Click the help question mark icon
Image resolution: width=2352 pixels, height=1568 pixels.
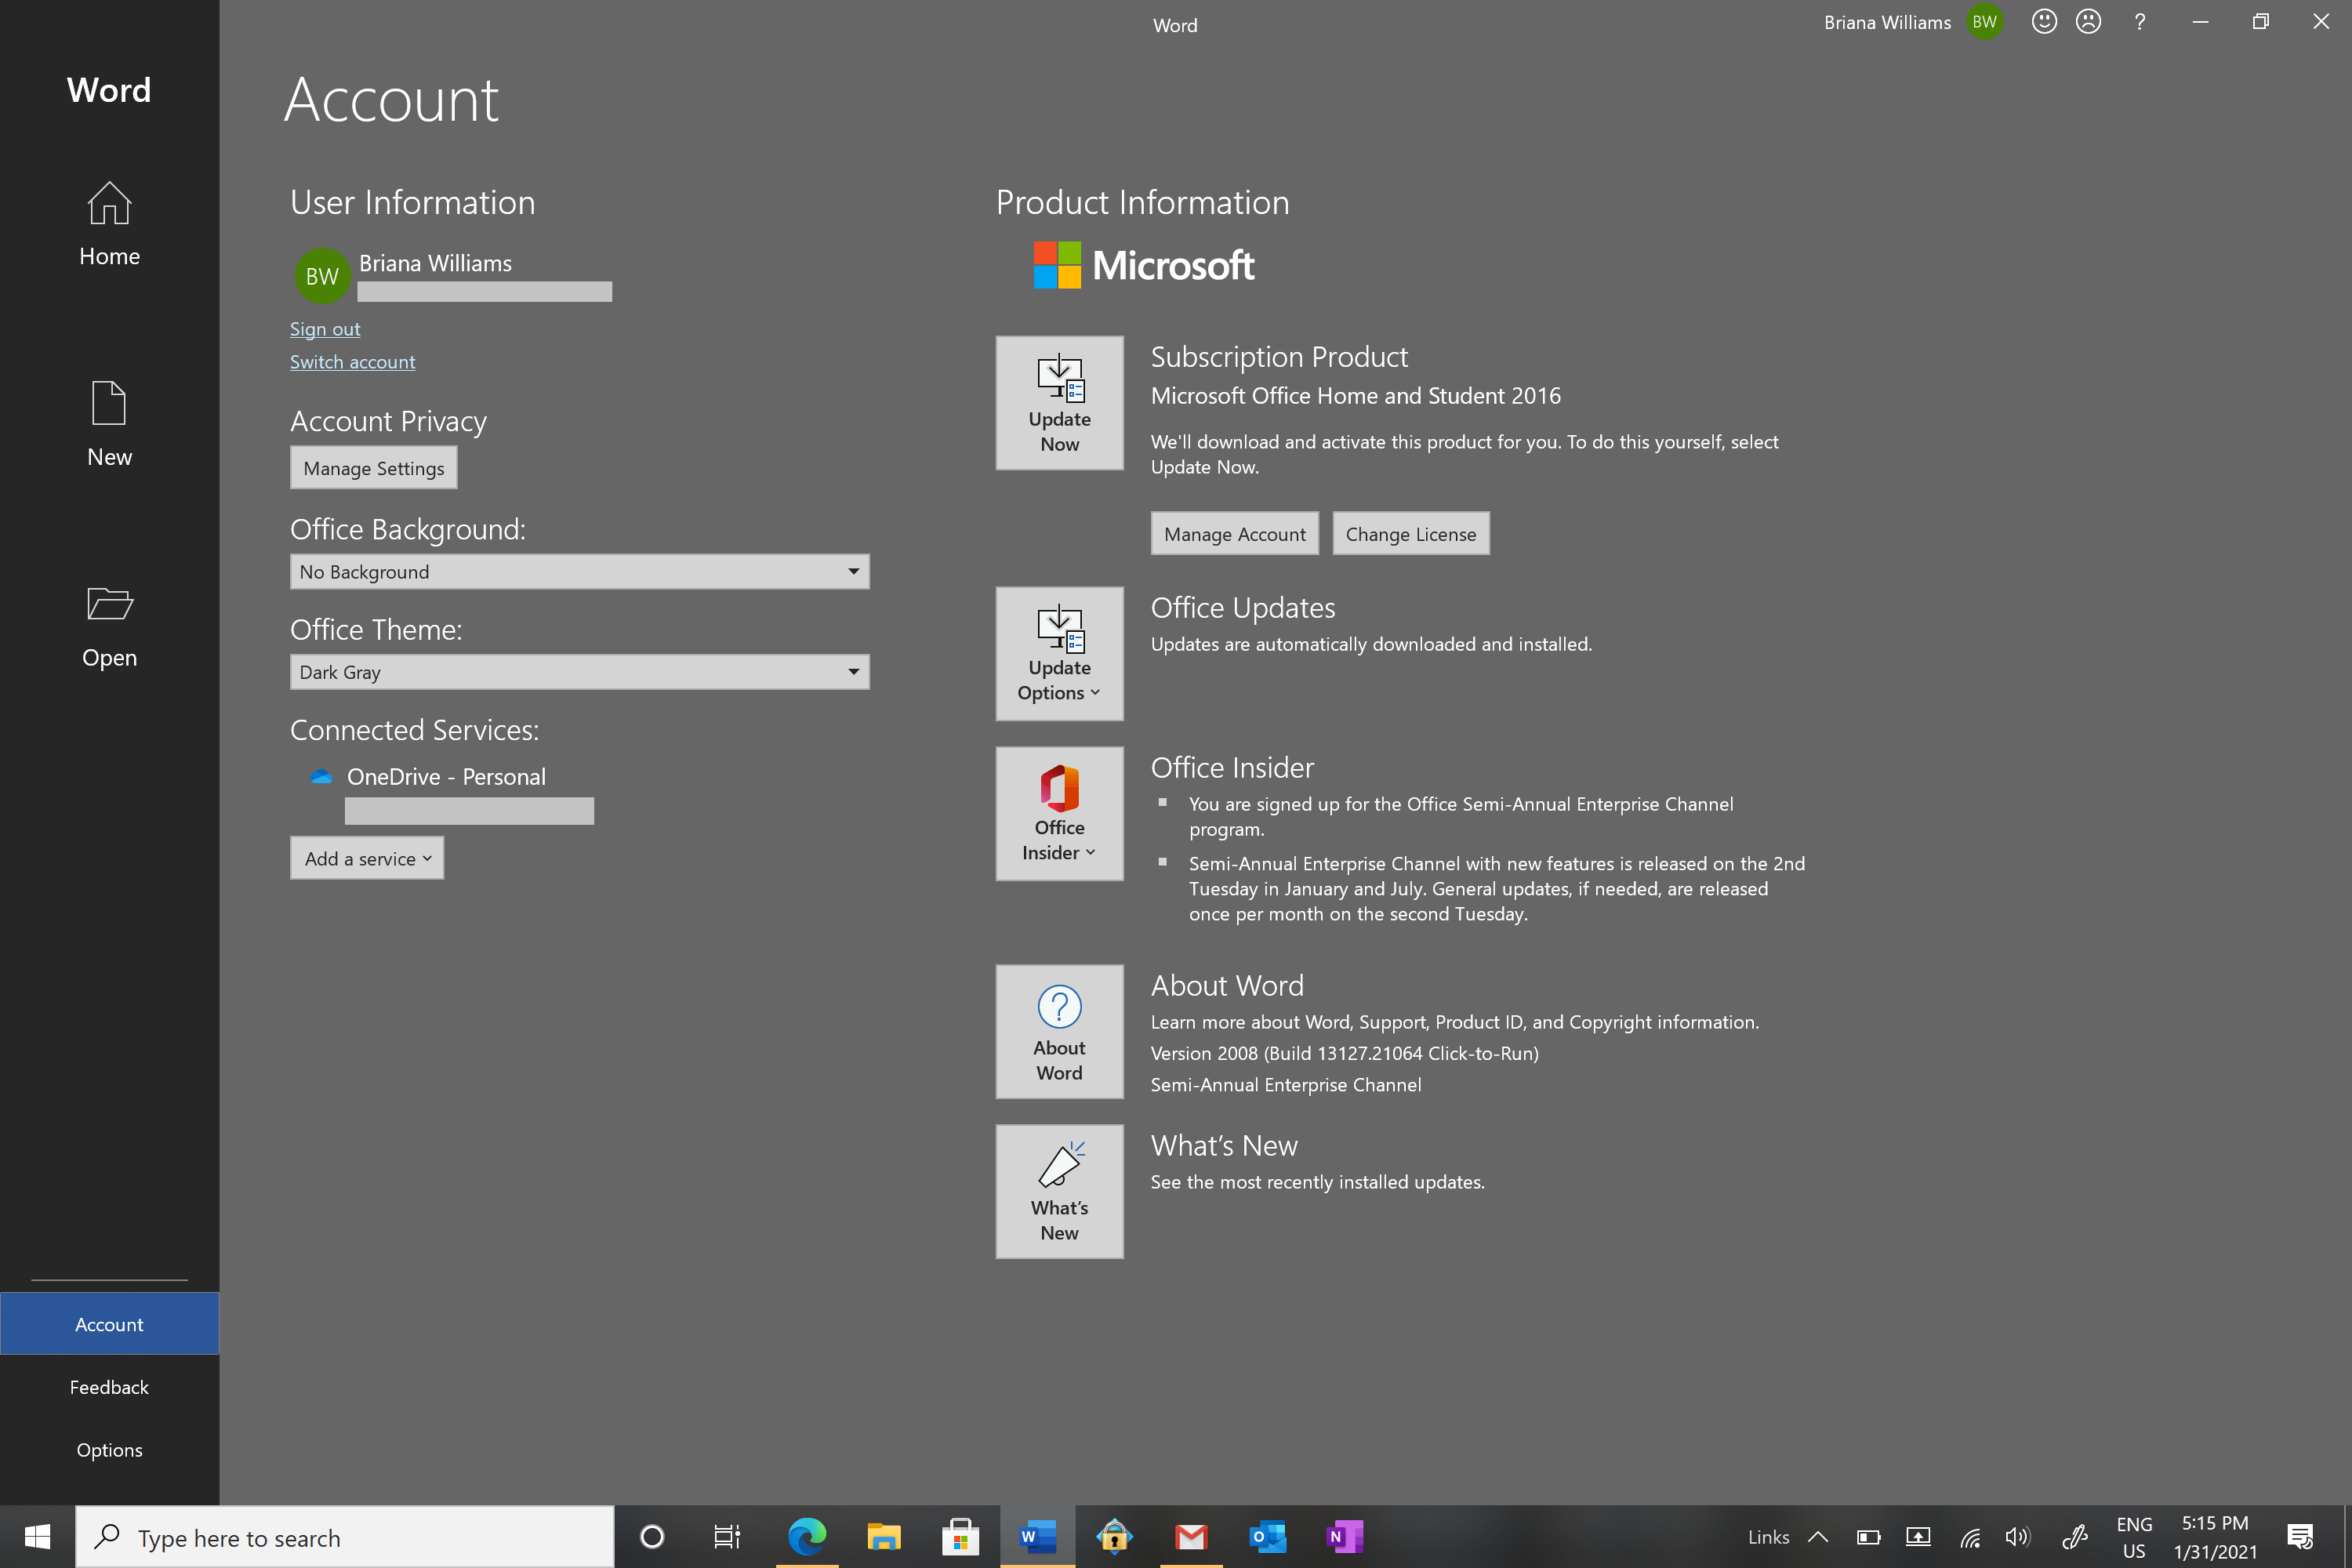point(2139,22)
